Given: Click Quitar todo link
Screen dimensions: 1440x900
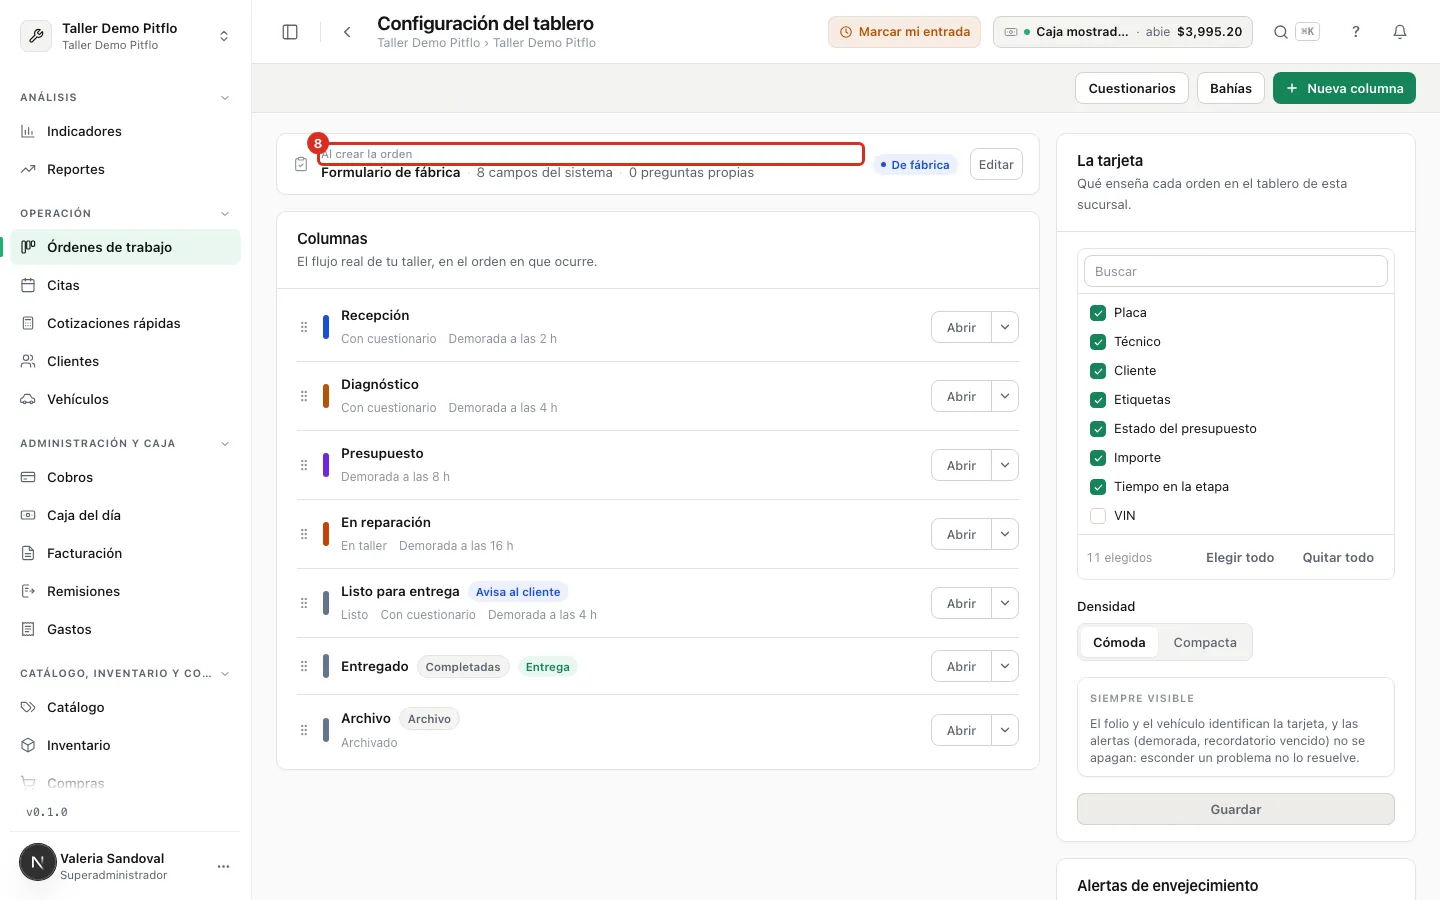Looking at the screenshot, I should click(x=1338, y=557).
